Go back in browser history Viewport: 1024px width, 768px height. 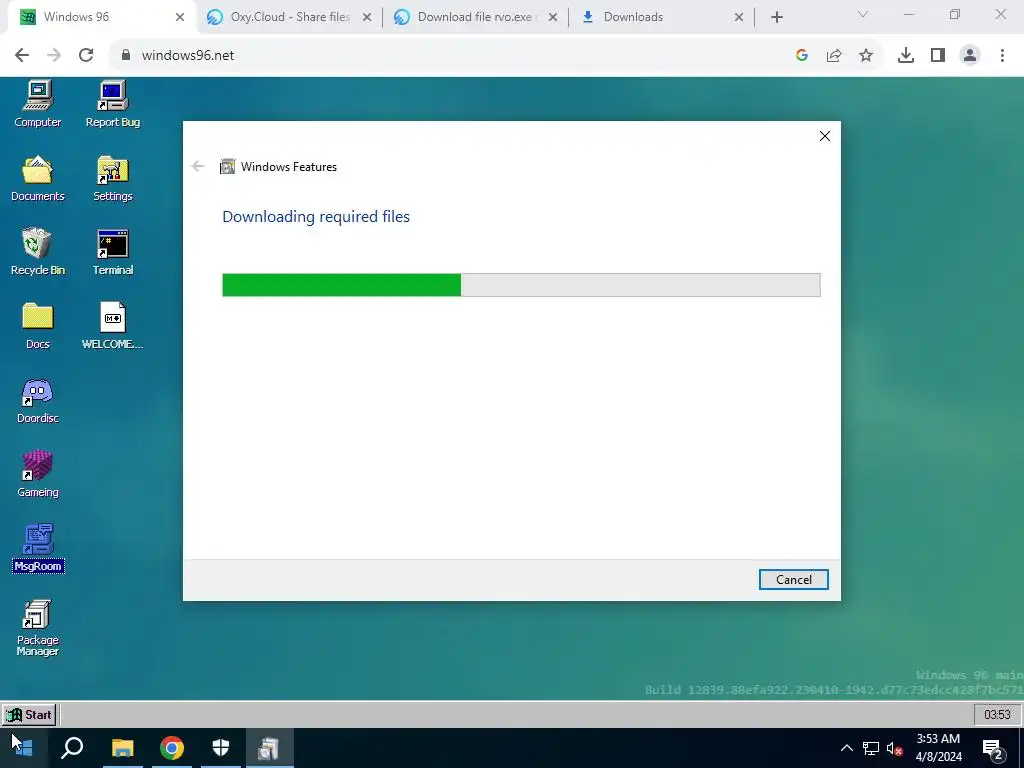(22, 55)
